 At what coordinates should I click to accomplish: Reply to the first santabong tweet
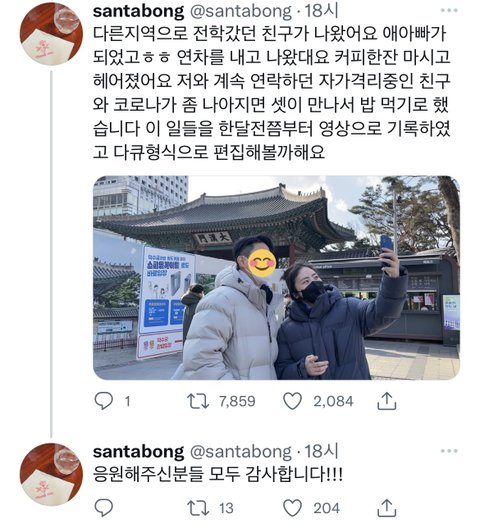click(x=104, y=401)
